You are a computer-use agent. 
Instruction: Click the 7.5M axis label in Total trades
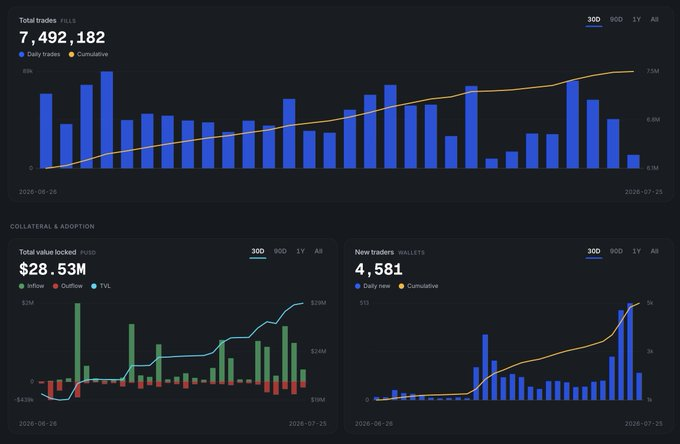[x=653, y=71]
